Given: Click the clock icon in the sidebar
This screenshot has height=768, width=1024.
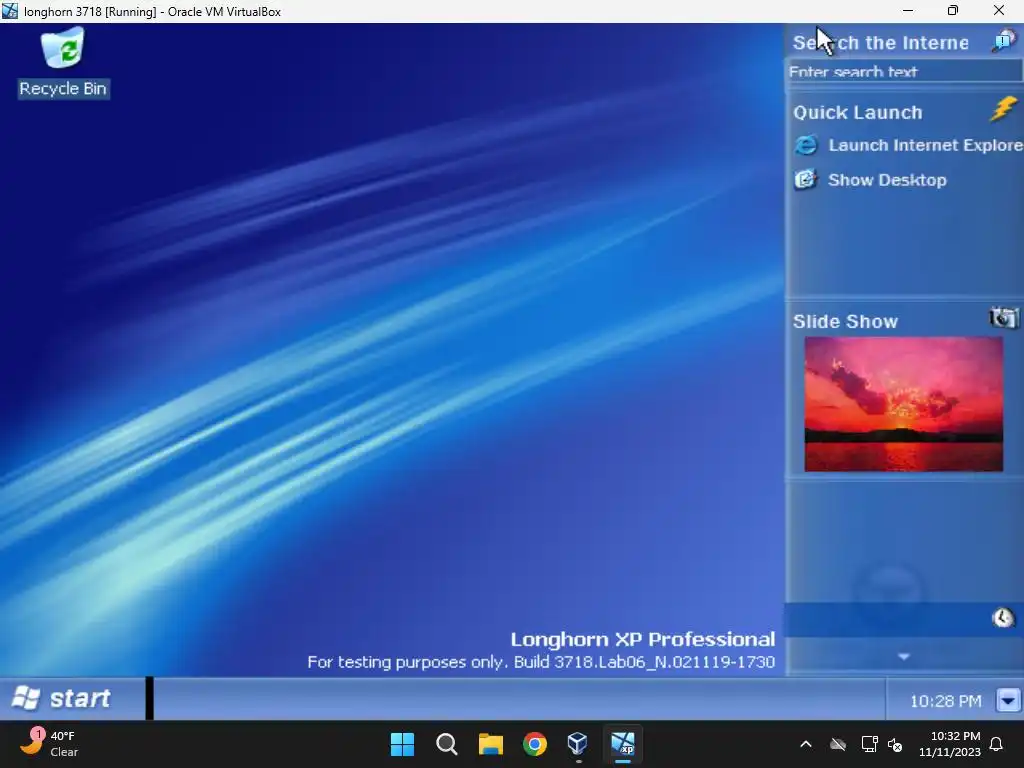Looking at the screenshot, I should click(x=1003, y=617).
